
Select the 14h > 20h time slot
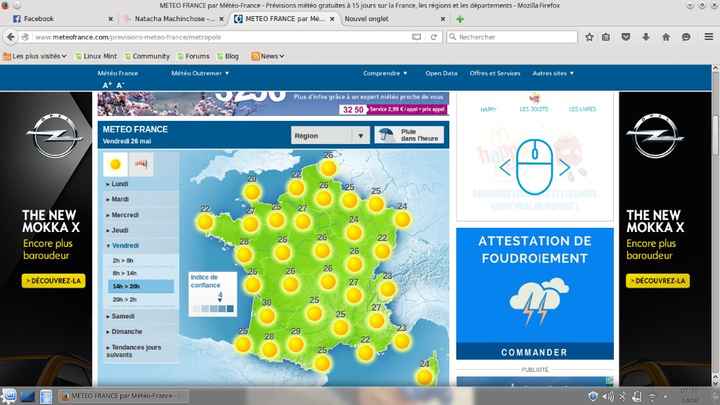click(x=141, y=286)
